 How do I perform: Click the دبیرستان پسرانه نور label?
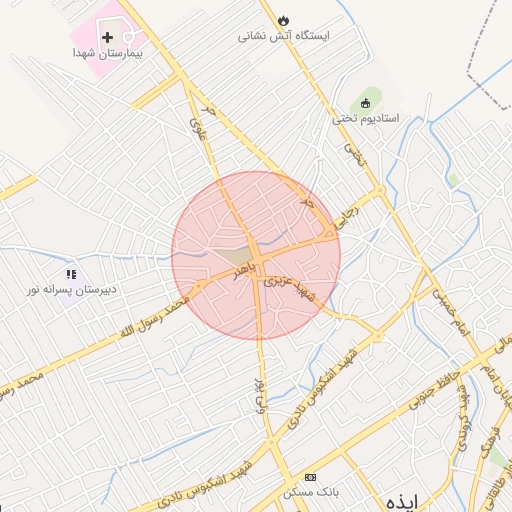tap(72, 289)
